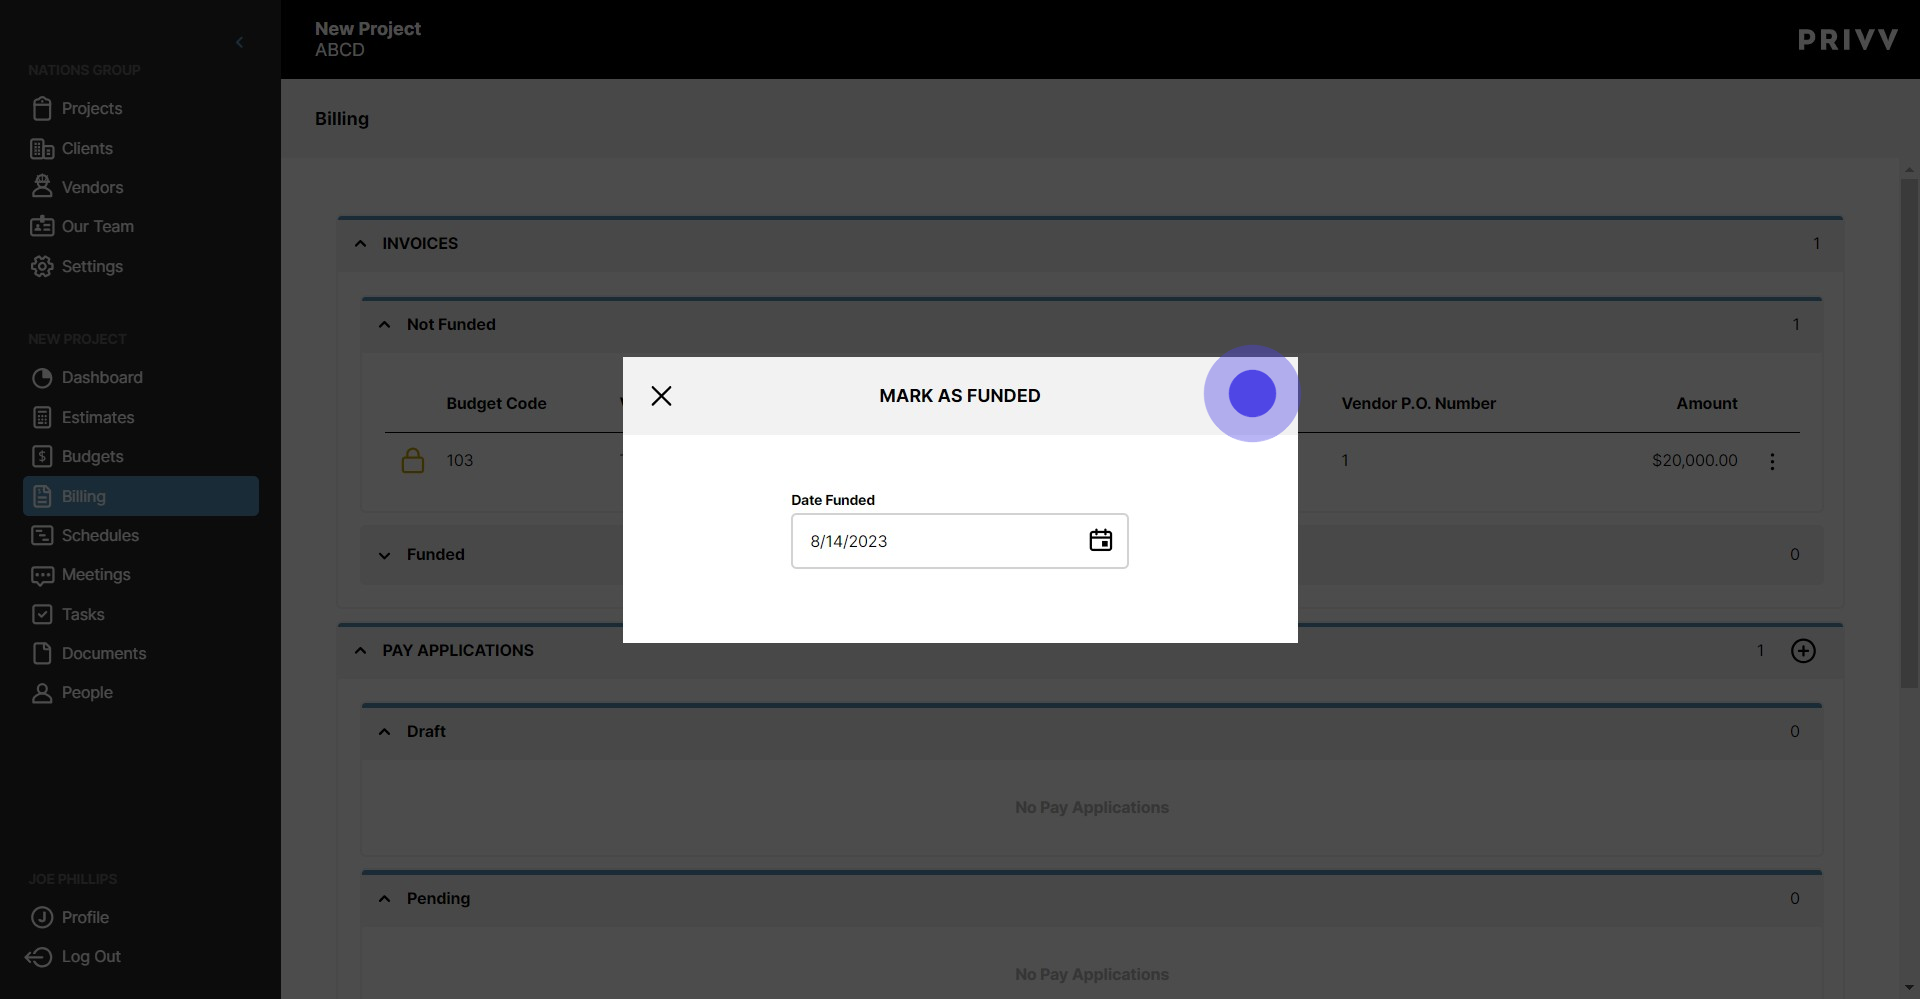The height and width of the screenshot is (999, 1920).
Task: Go to Documents menu item
Action: (x=104, y=653)
